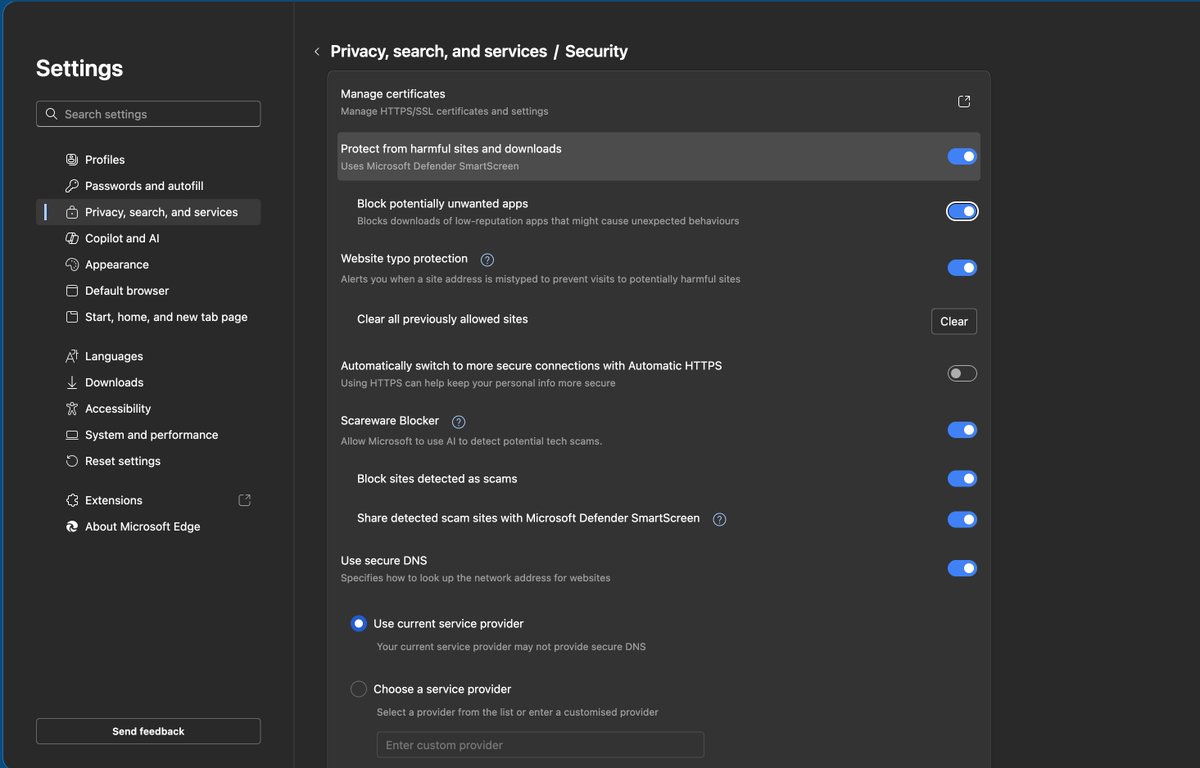Click 'Your current service provider may not provide secure DNS'

(511, 647)
